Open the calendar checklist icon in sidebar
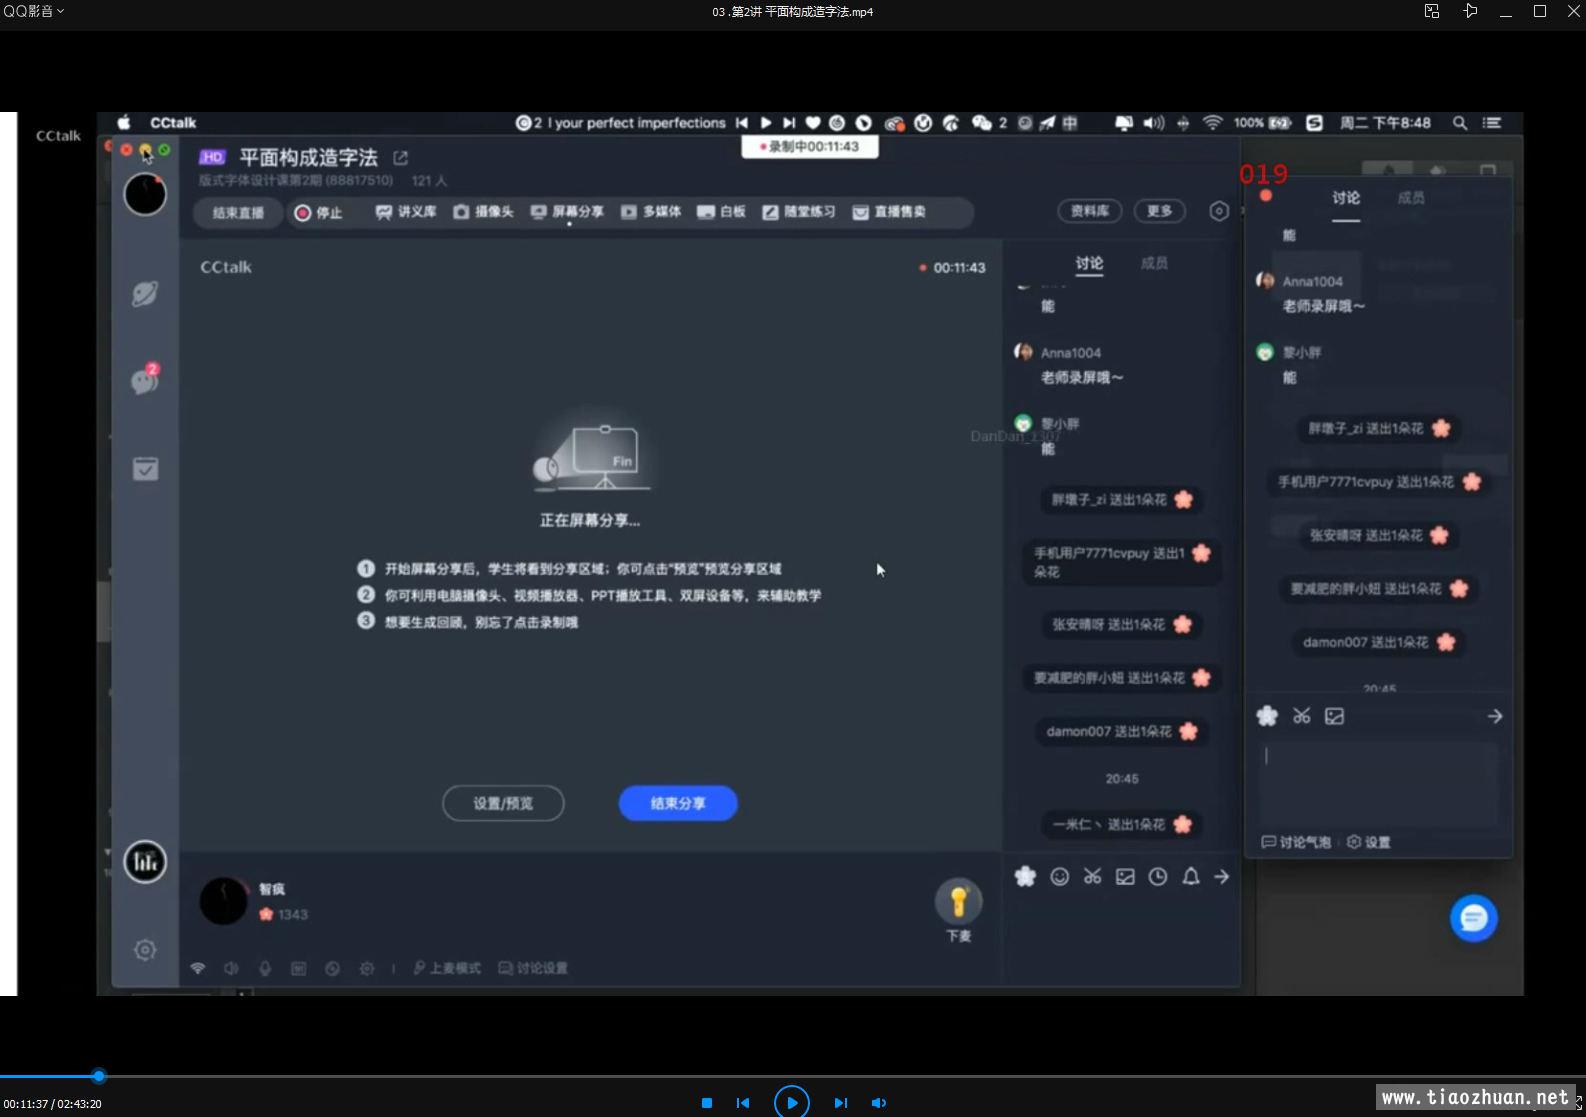 pyautogui.click(x=145, y=468)
